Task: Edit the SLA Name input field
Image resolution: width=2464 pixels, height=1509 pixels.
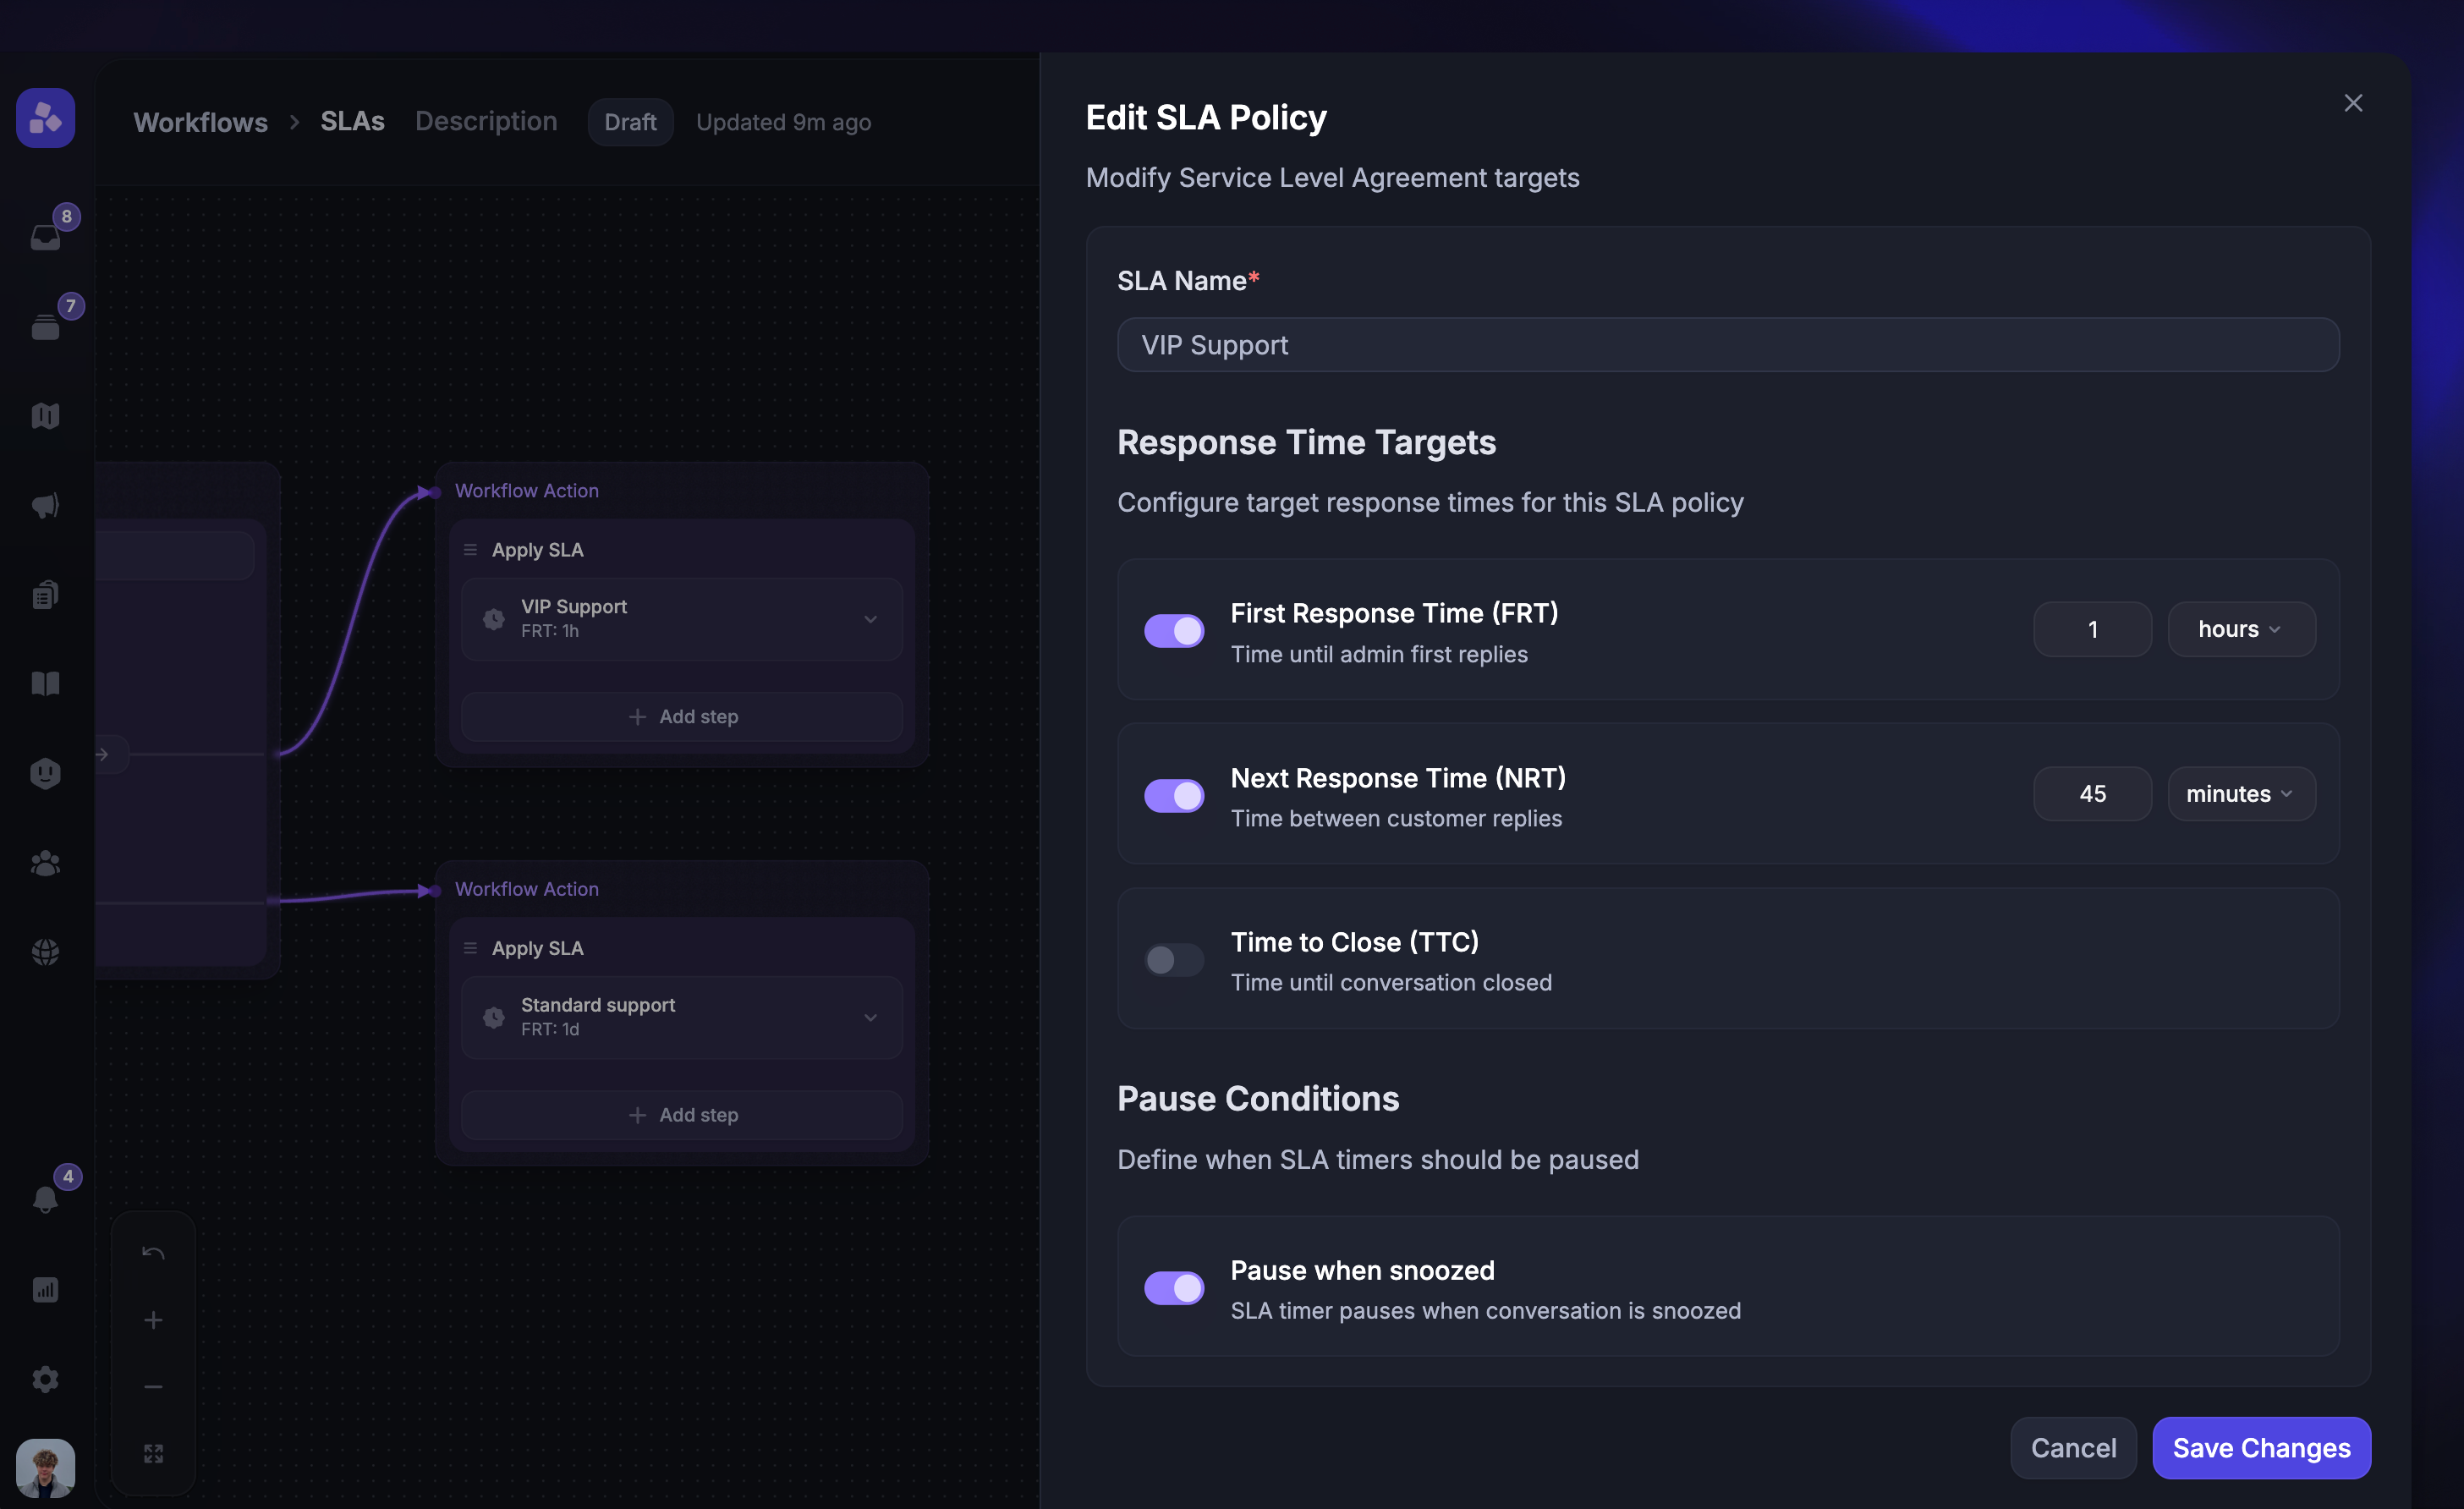Action: tap(1727, 344)
